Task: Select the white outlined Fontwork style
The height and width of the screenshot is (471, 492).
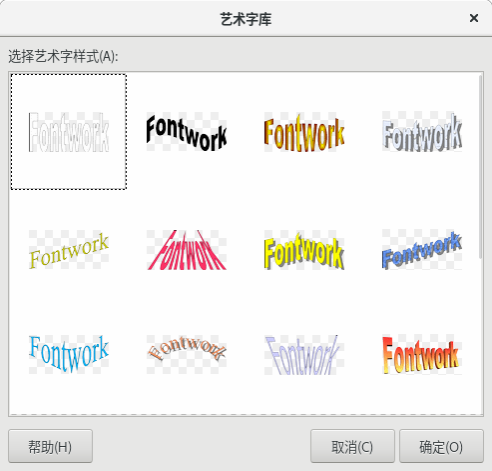Action: coord(69,132)
